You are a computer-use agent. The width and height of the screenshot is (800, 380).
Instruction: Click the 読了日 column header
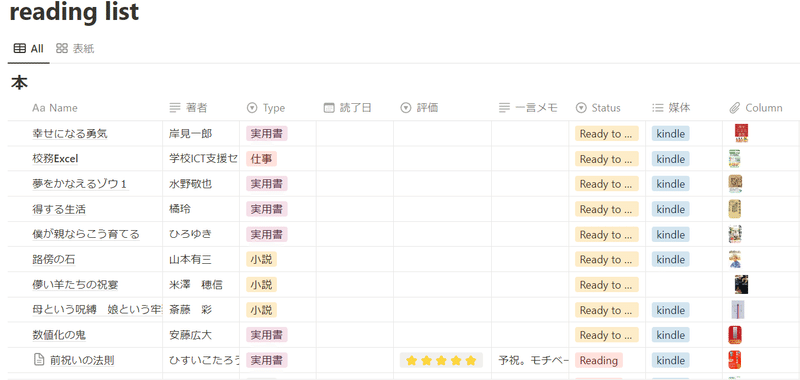pos(348,108)
